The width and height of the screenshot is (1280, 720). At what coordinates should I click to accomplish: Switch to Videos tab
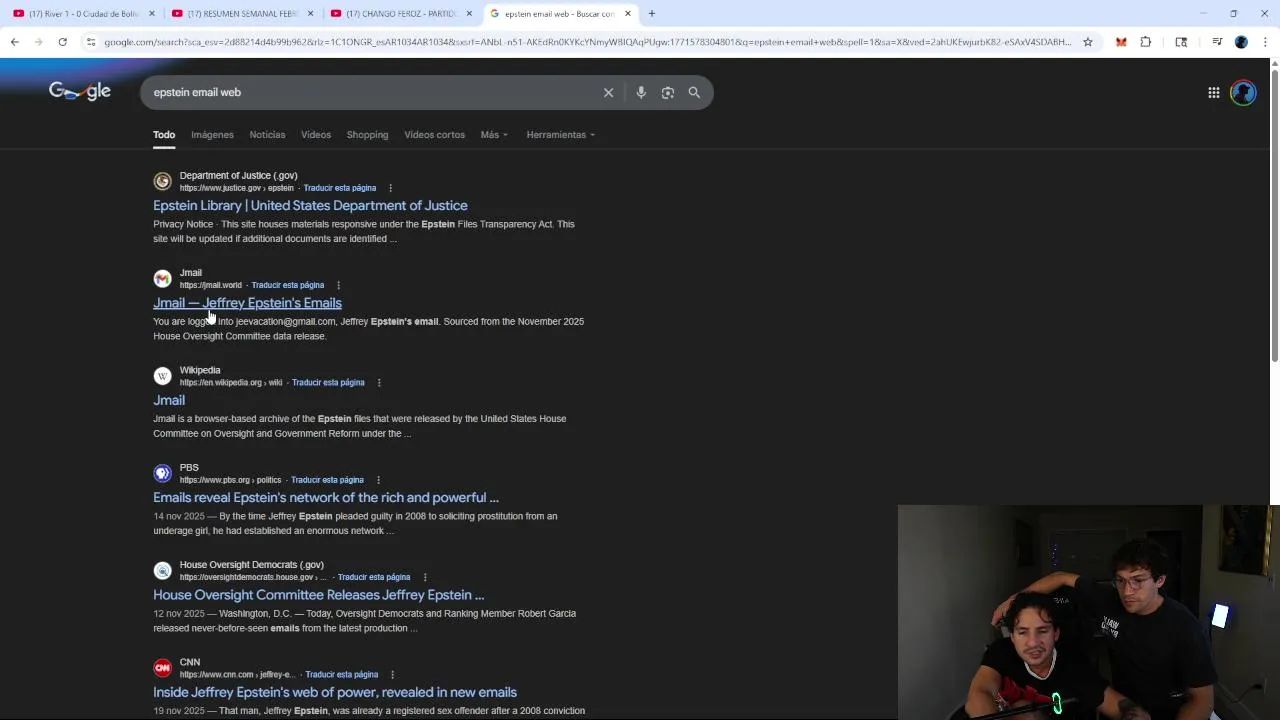pyautogui.click(x=316, y=135)
